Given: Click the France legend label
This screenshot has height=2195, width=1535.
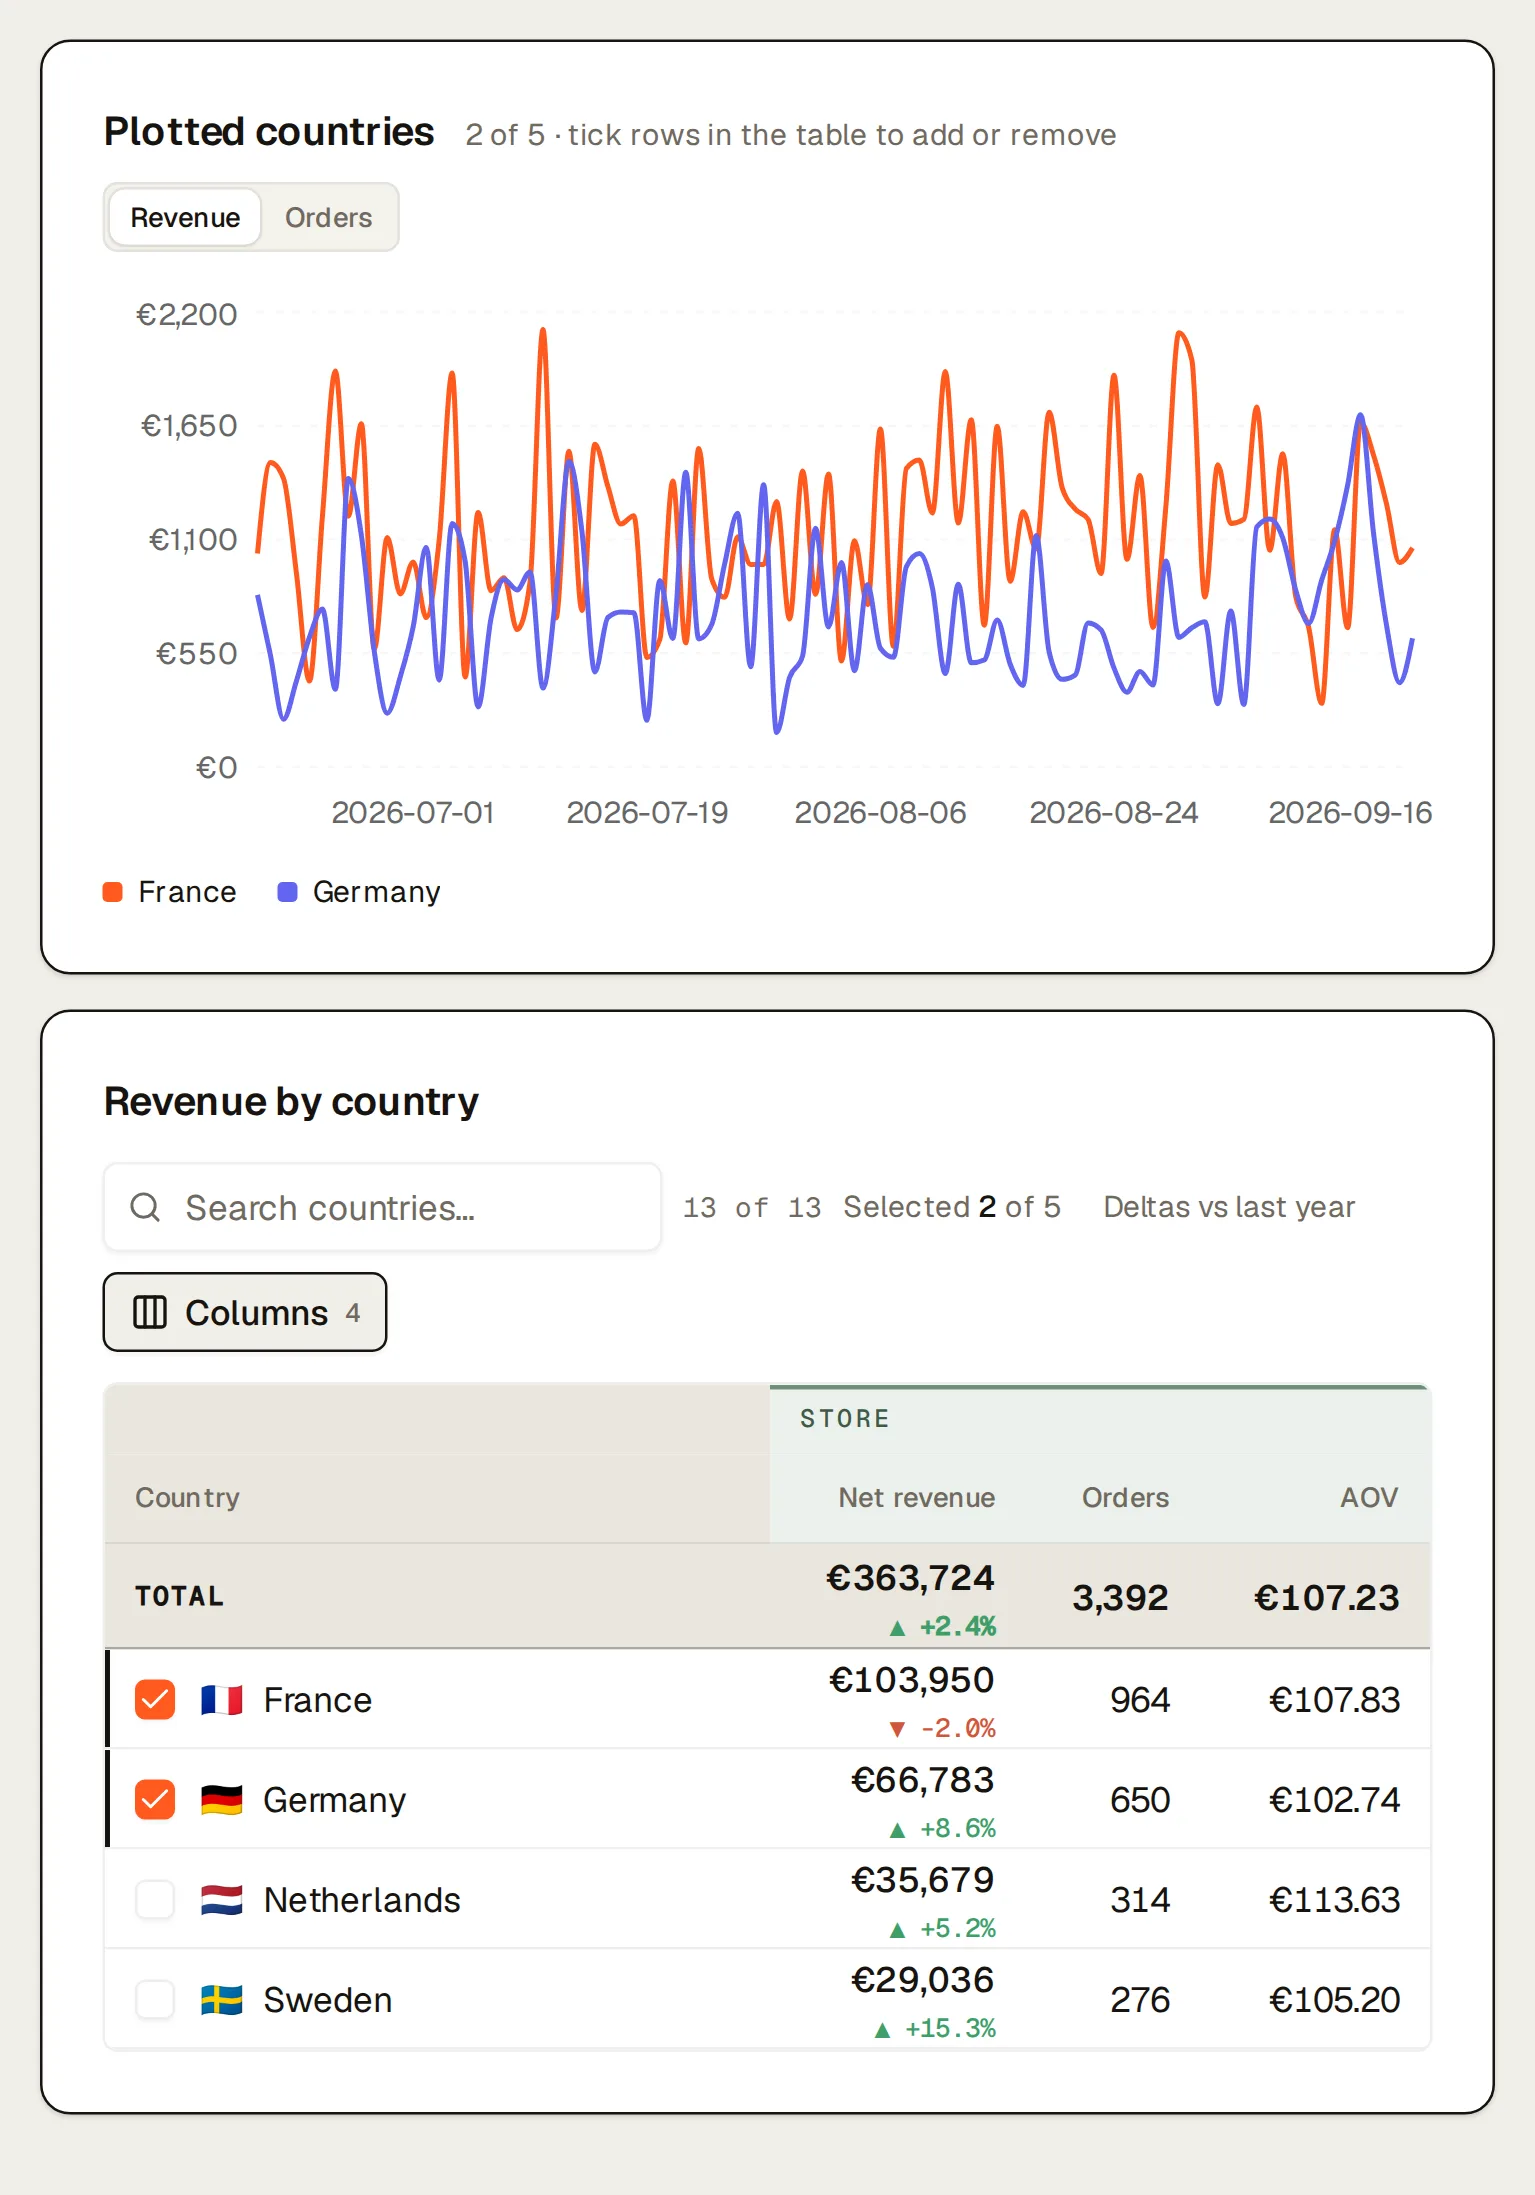Looking at the screenshot, I should click(187, 891).
